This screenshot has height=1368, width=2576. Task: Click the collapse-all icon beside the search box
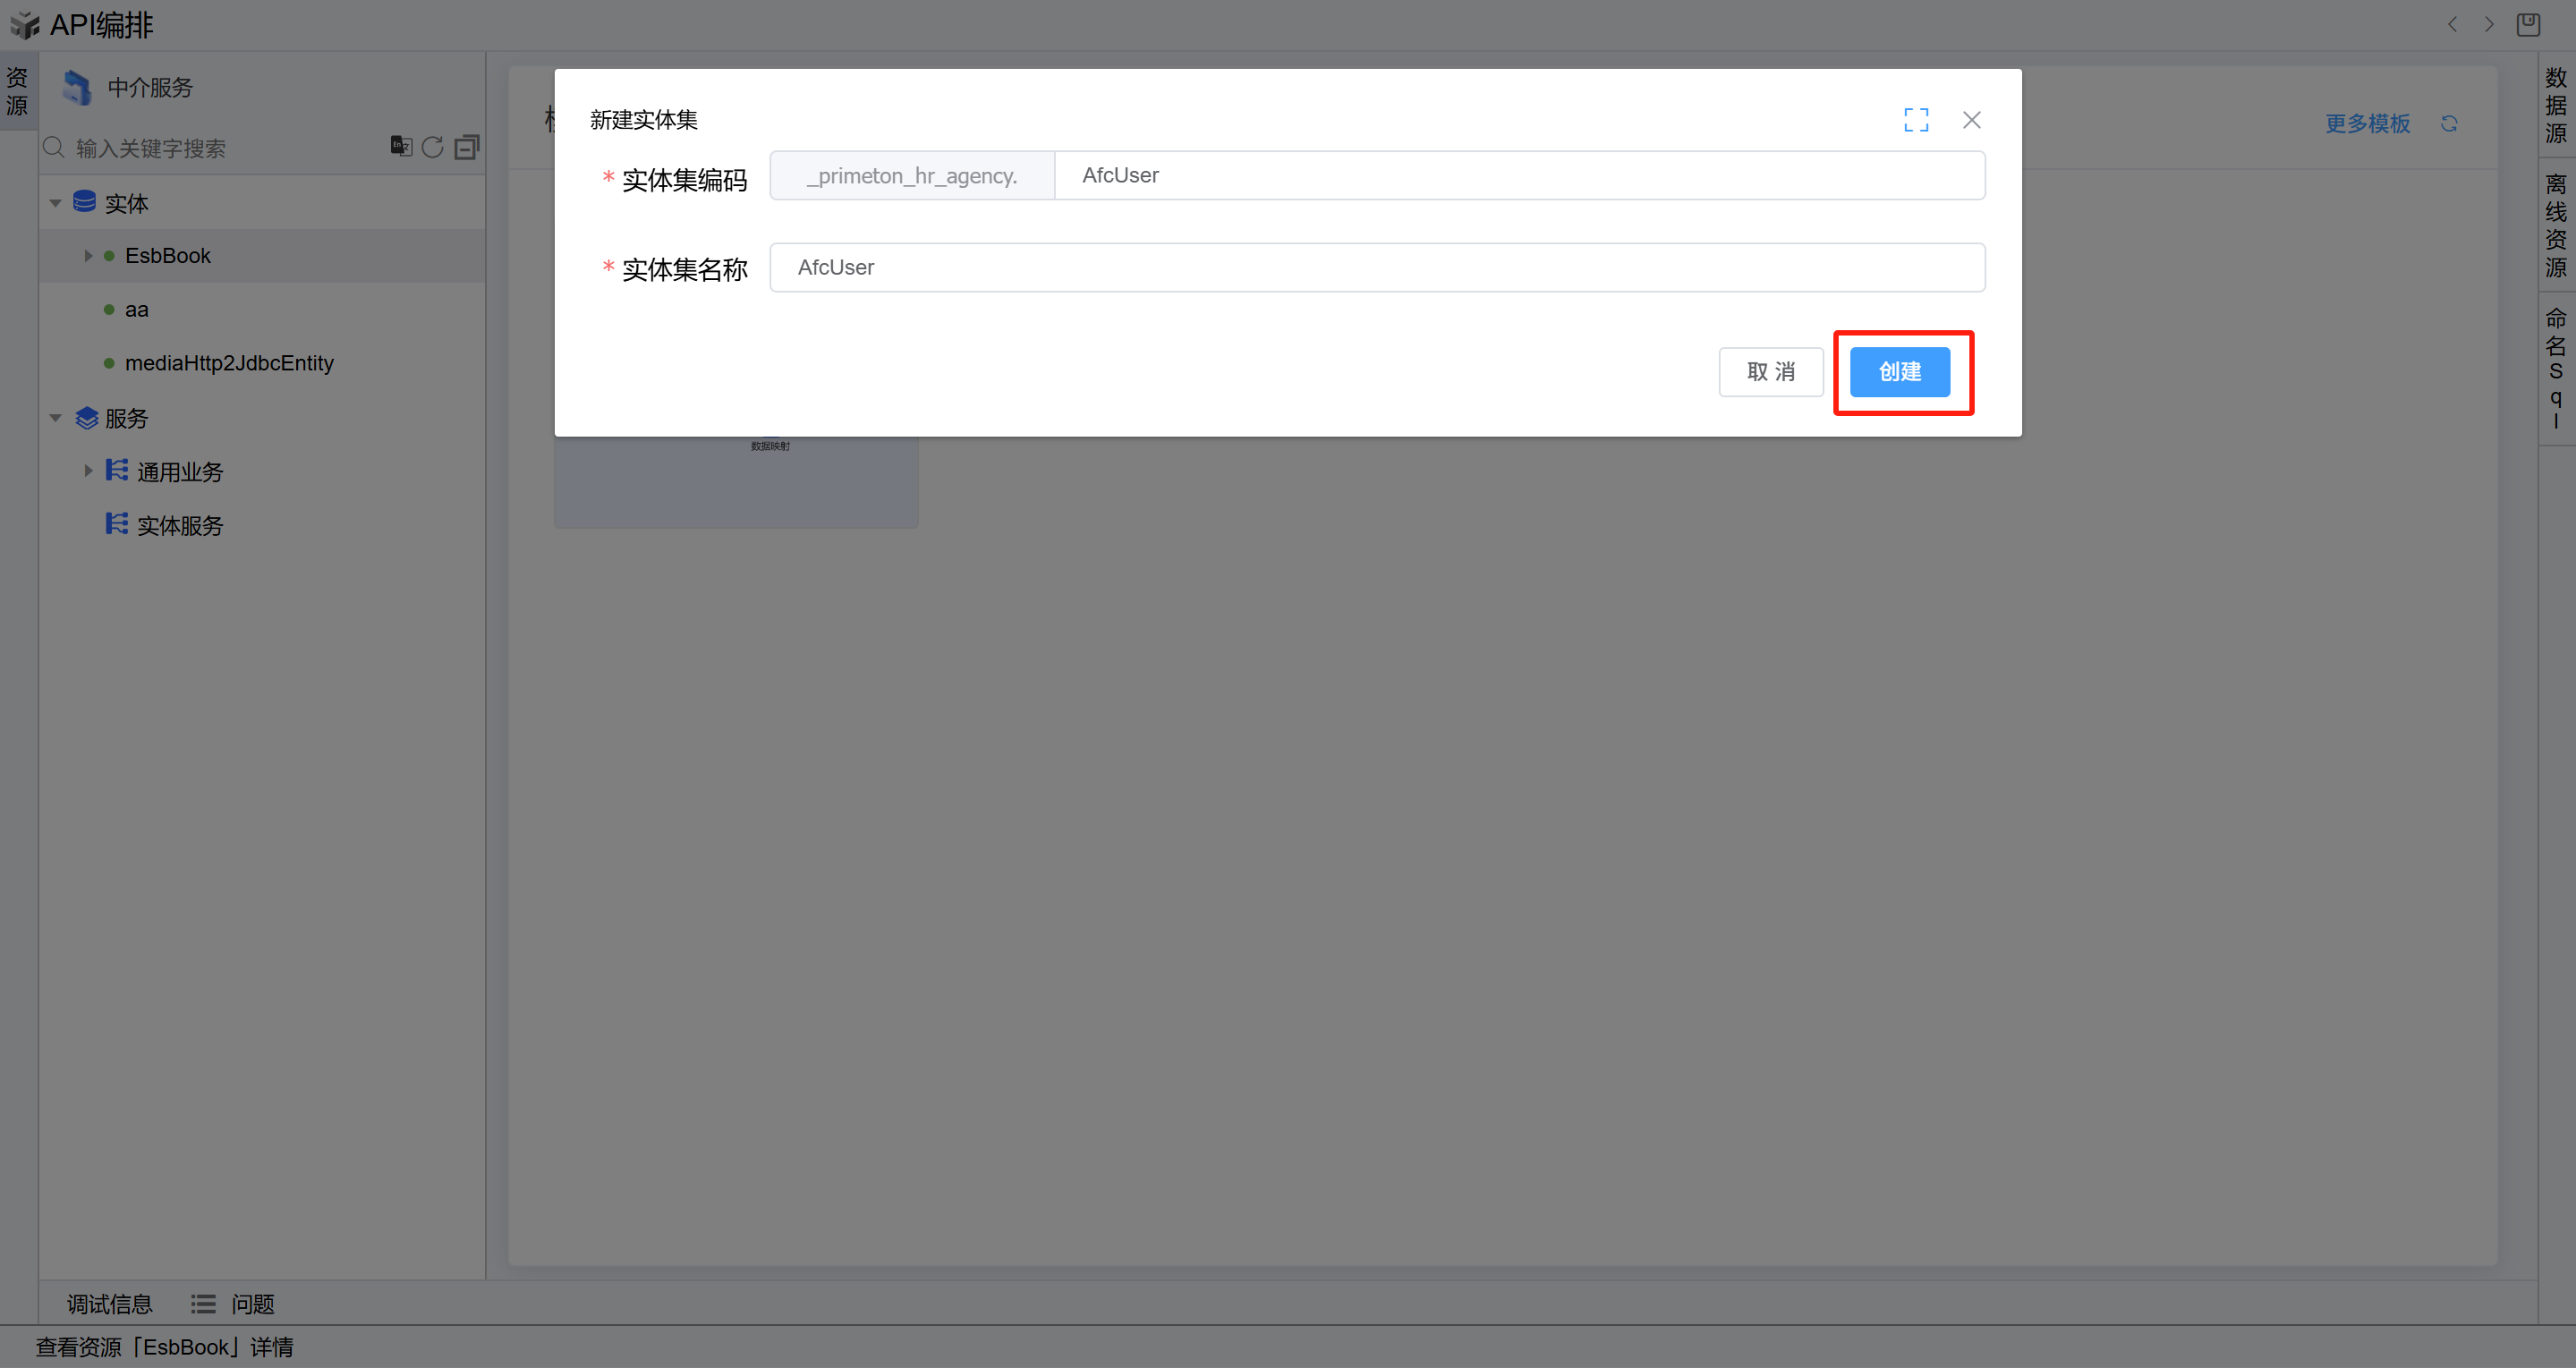point(467,148)
